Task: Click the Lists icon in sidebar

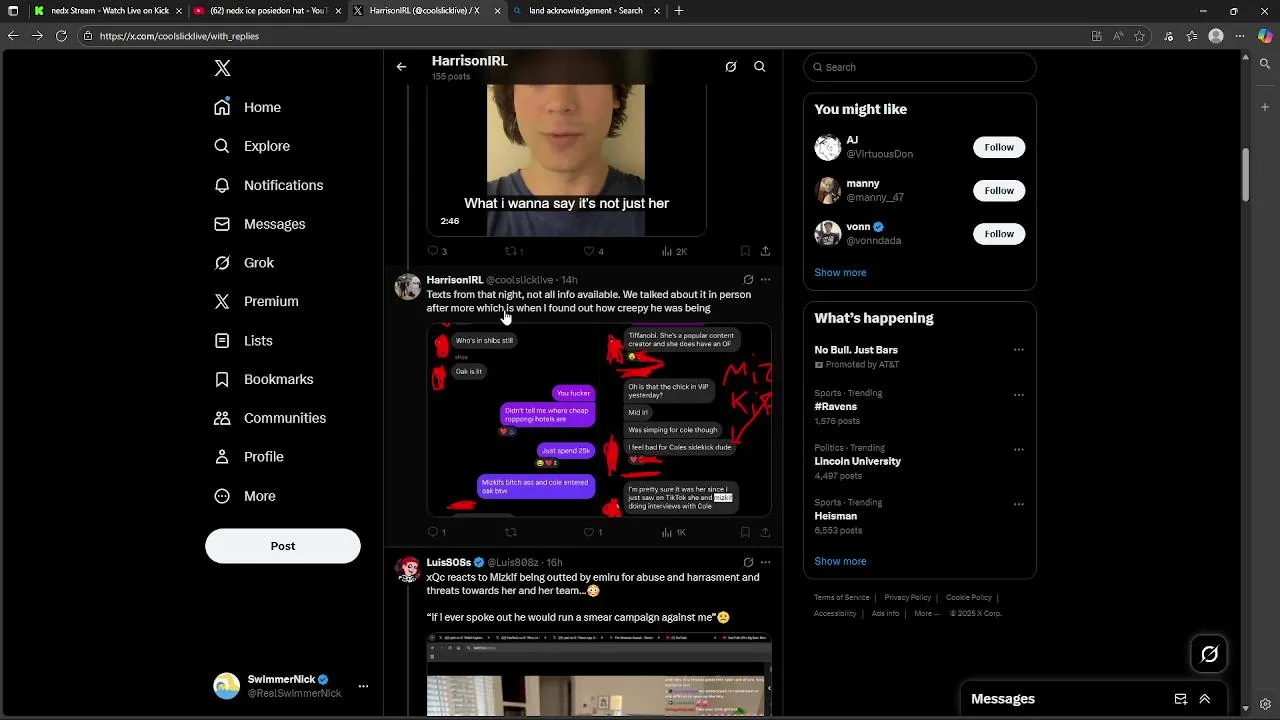Action: point(222,341)
